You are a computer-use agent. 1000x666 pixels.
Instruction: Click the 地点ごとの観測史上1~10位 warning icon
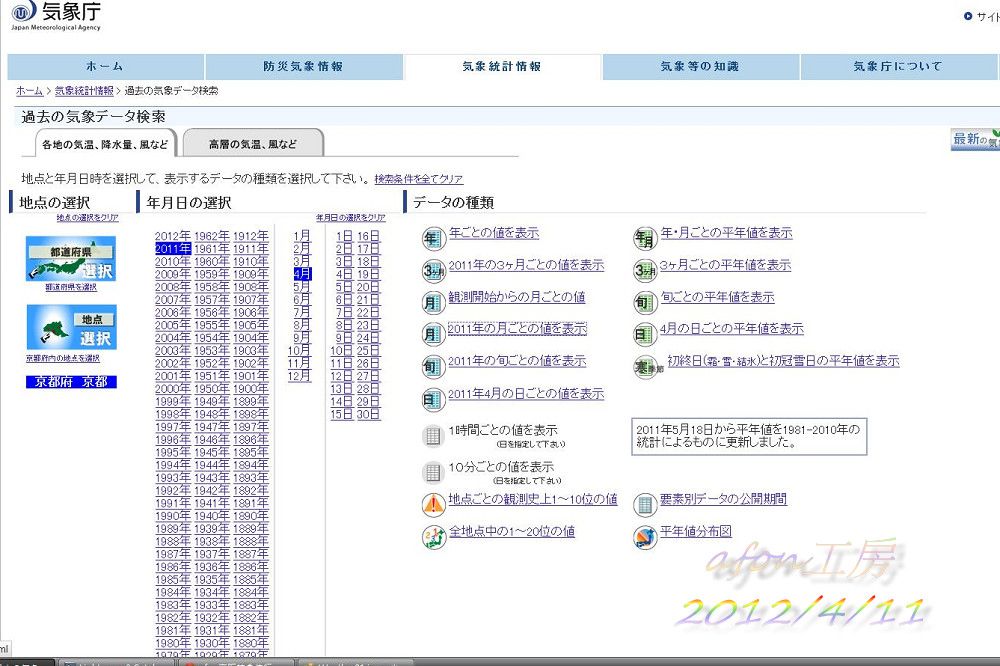click(432, 504)
